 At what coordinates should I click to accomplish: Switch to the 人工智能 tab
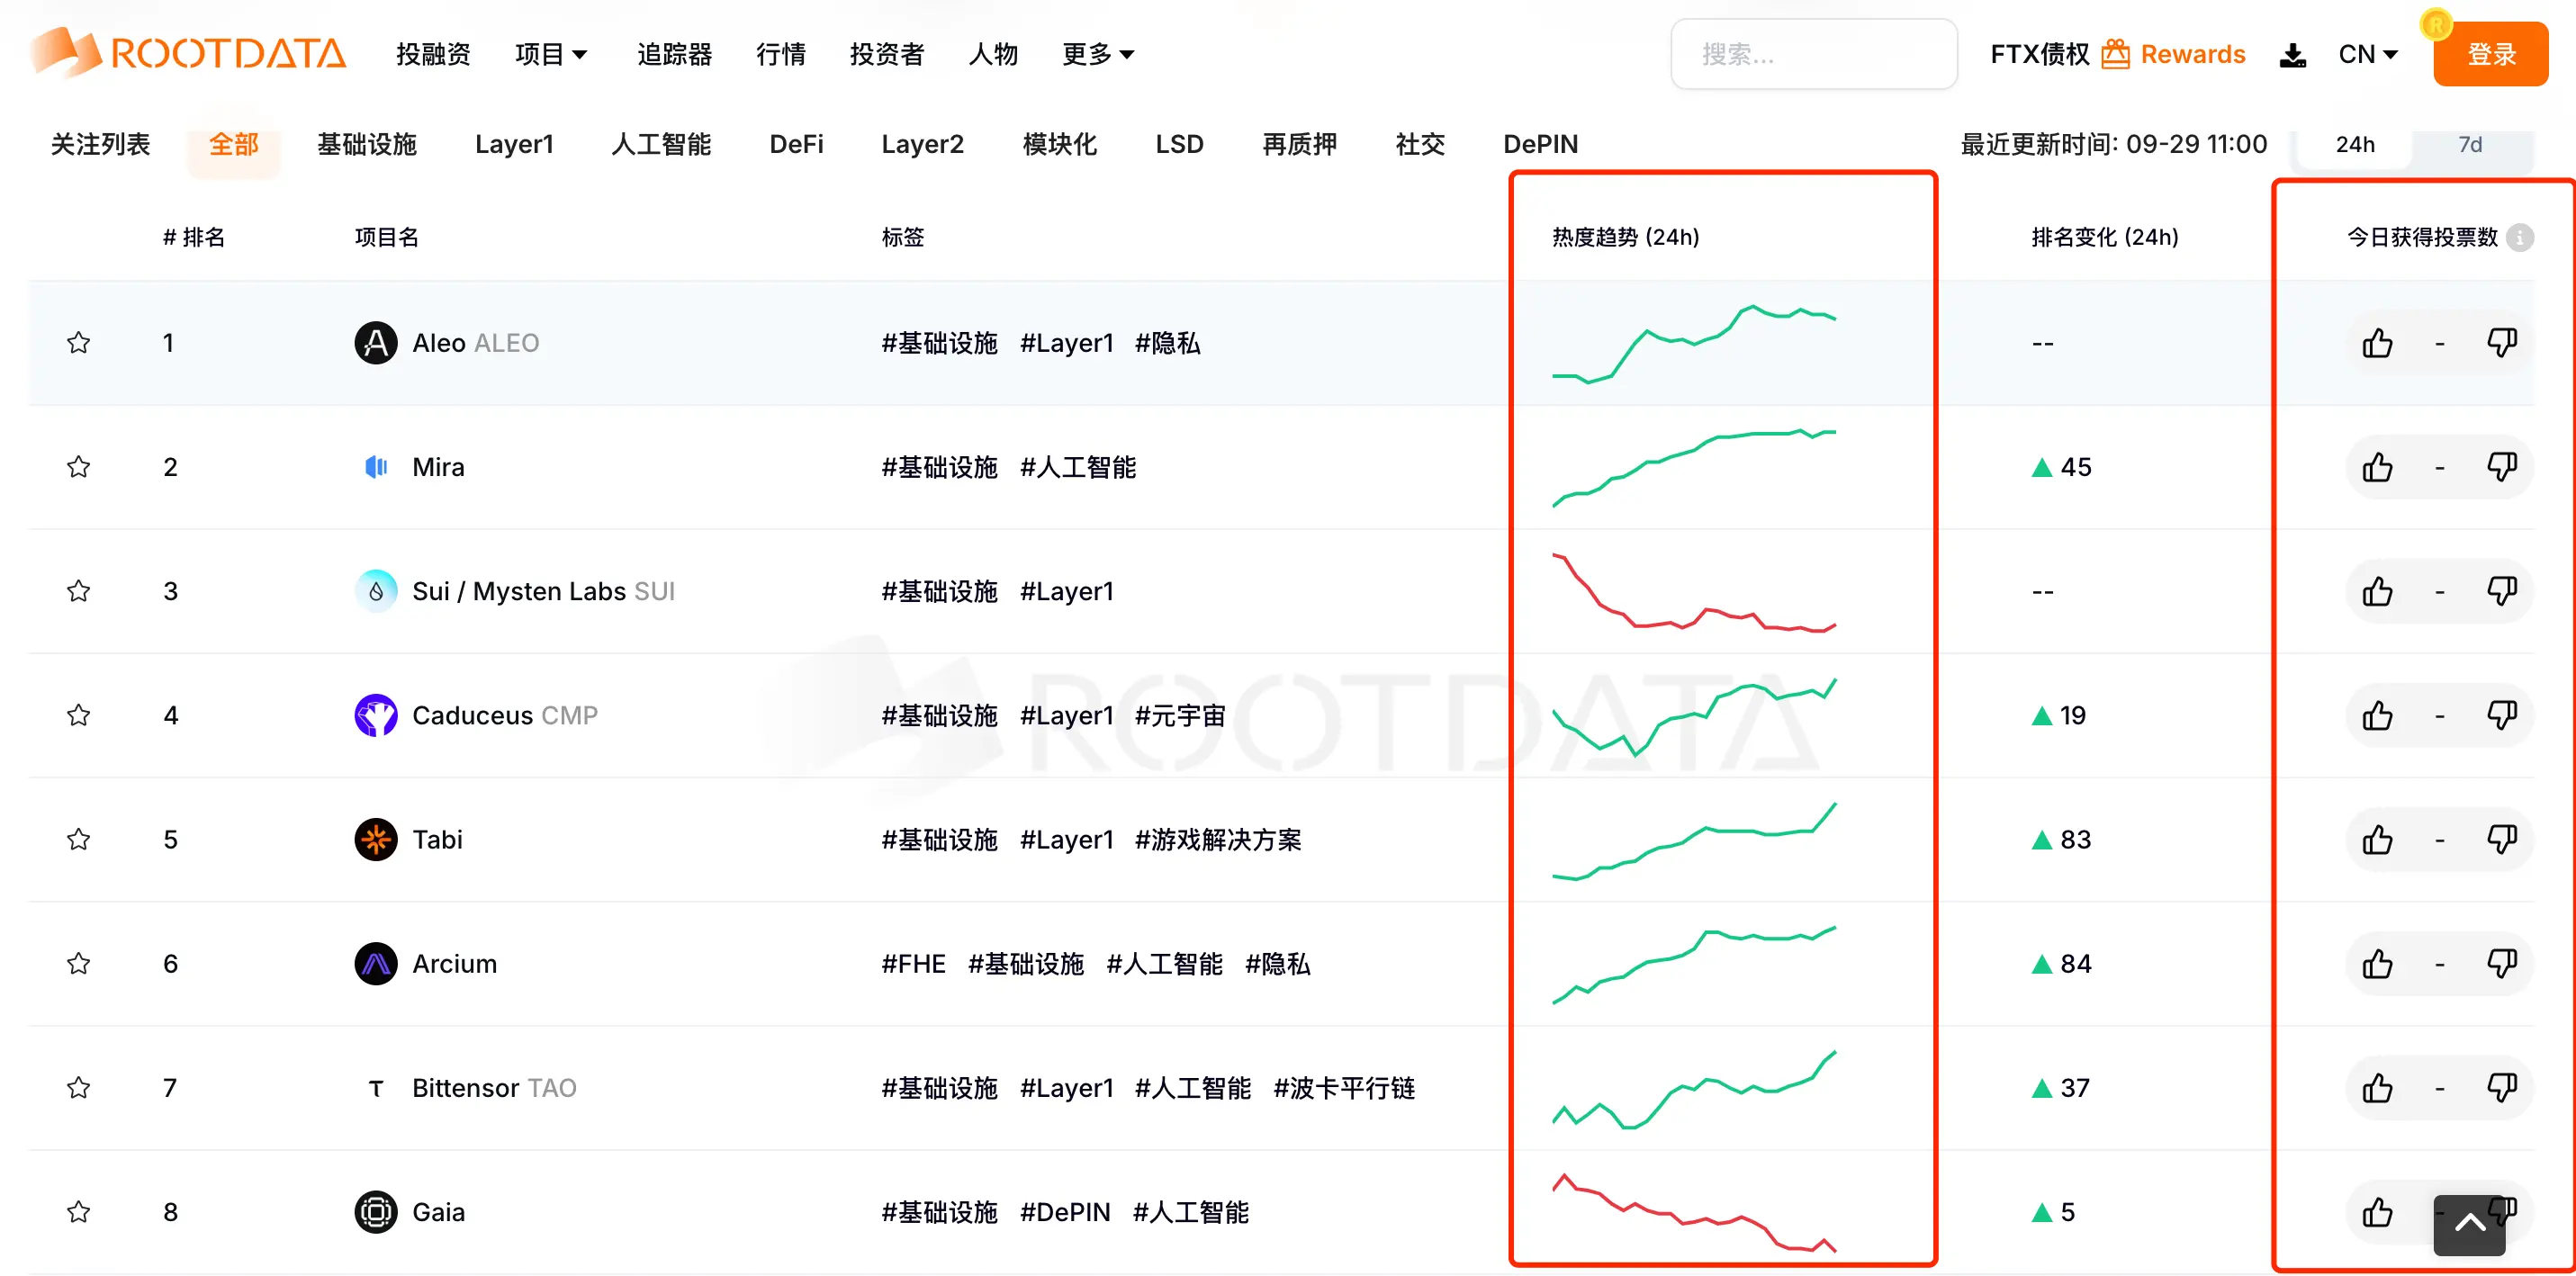[660, 144]
